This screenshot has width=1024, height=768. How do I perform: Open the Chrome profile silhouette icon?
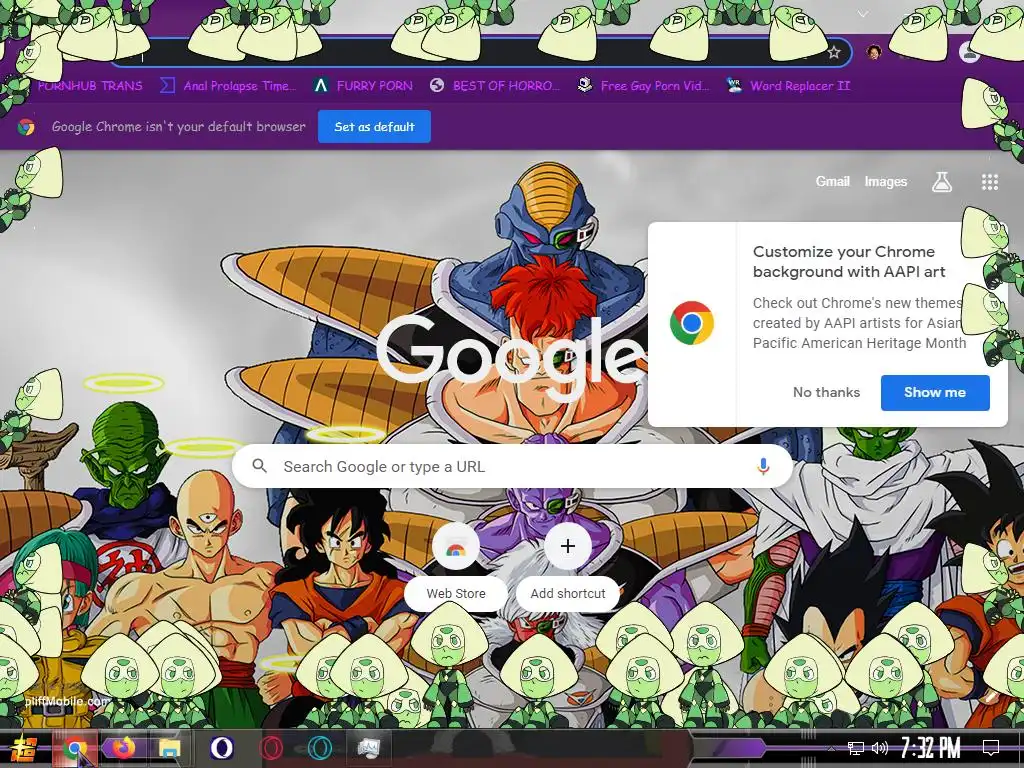pos(969,52)
